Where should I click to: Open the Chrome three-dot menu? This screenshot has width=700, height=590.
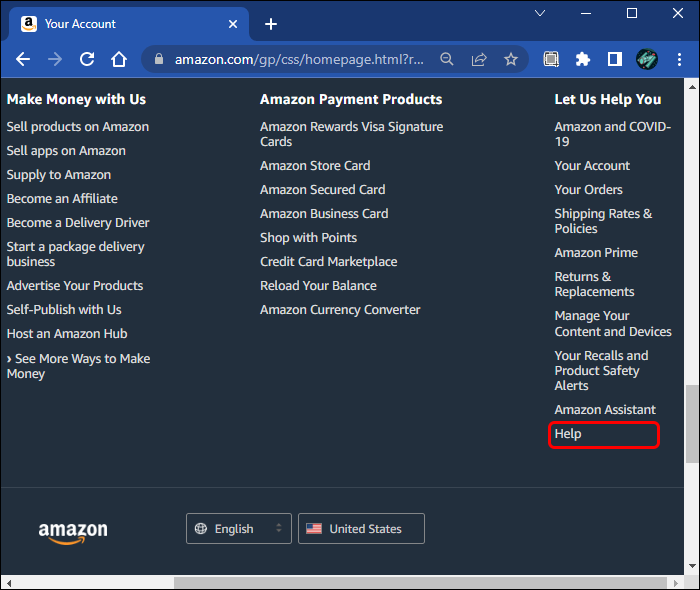pos(678,59)
